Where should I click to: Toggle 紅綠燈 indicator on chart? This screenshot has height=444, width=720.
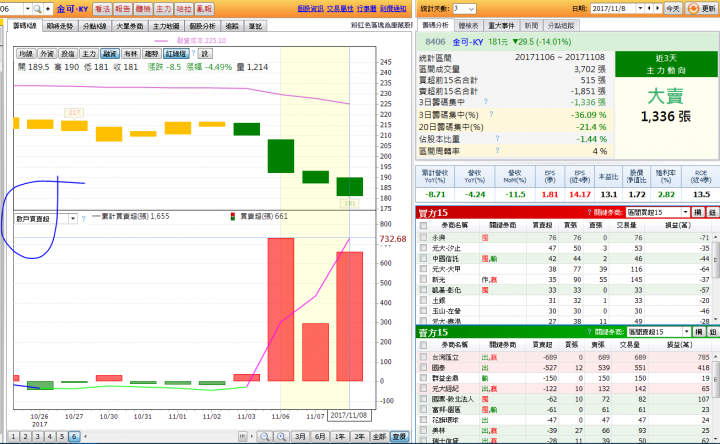pyautogui.click(x=176, y=54)
